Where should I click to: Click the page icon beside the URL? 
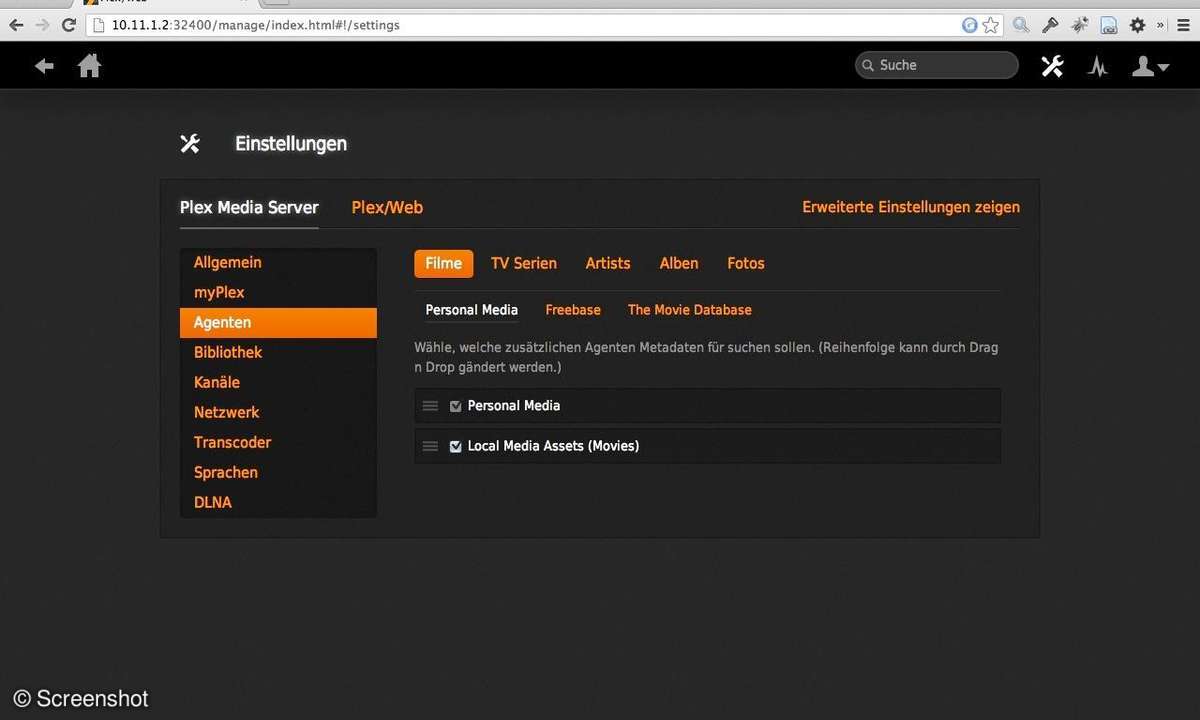[x=98, y=25]
